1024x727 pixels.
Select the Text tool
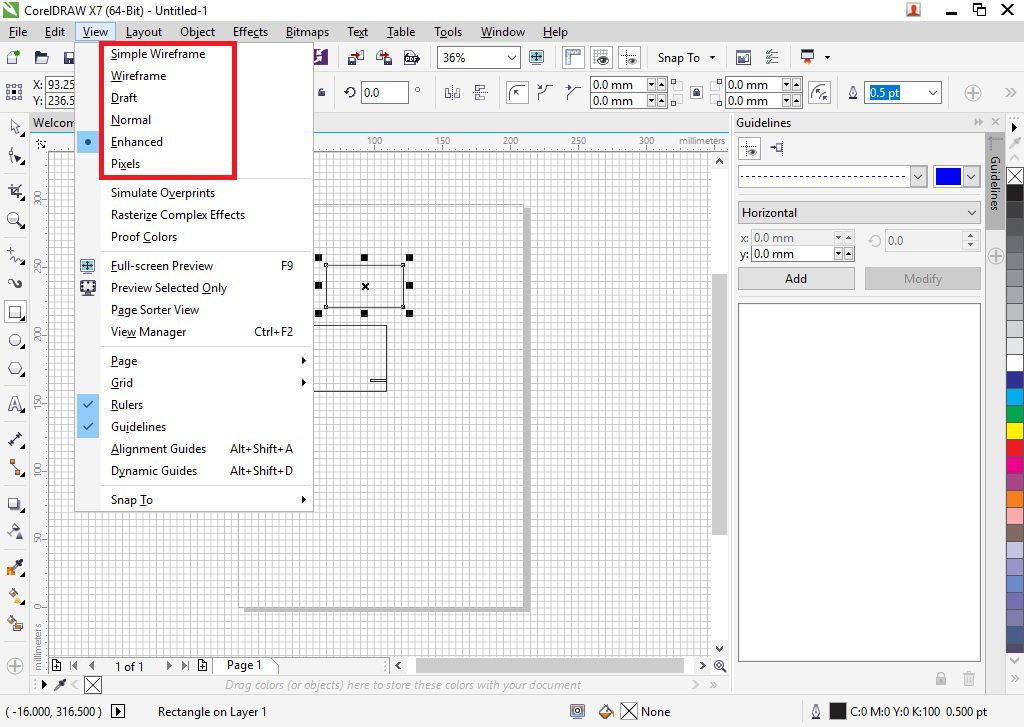(15, 404)
